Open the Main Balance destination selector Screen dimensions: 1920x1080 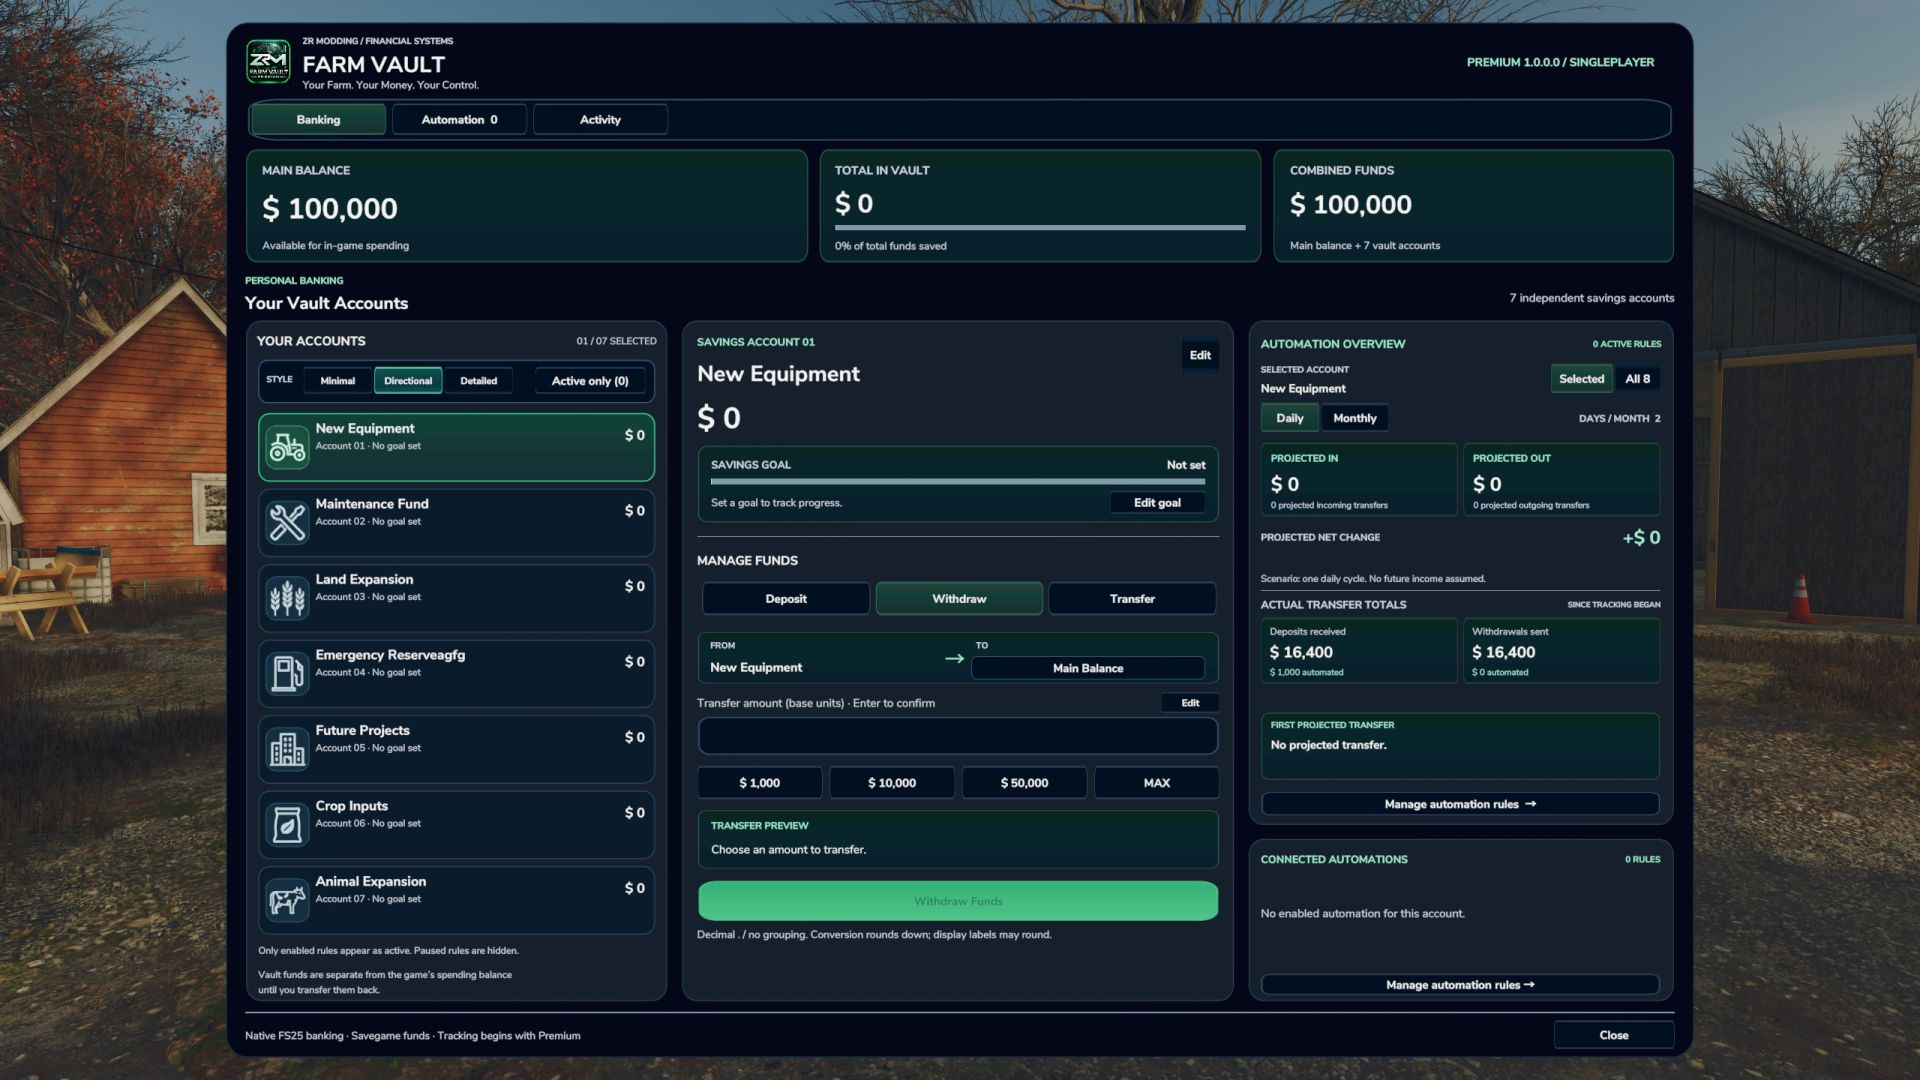point(1087,668)
